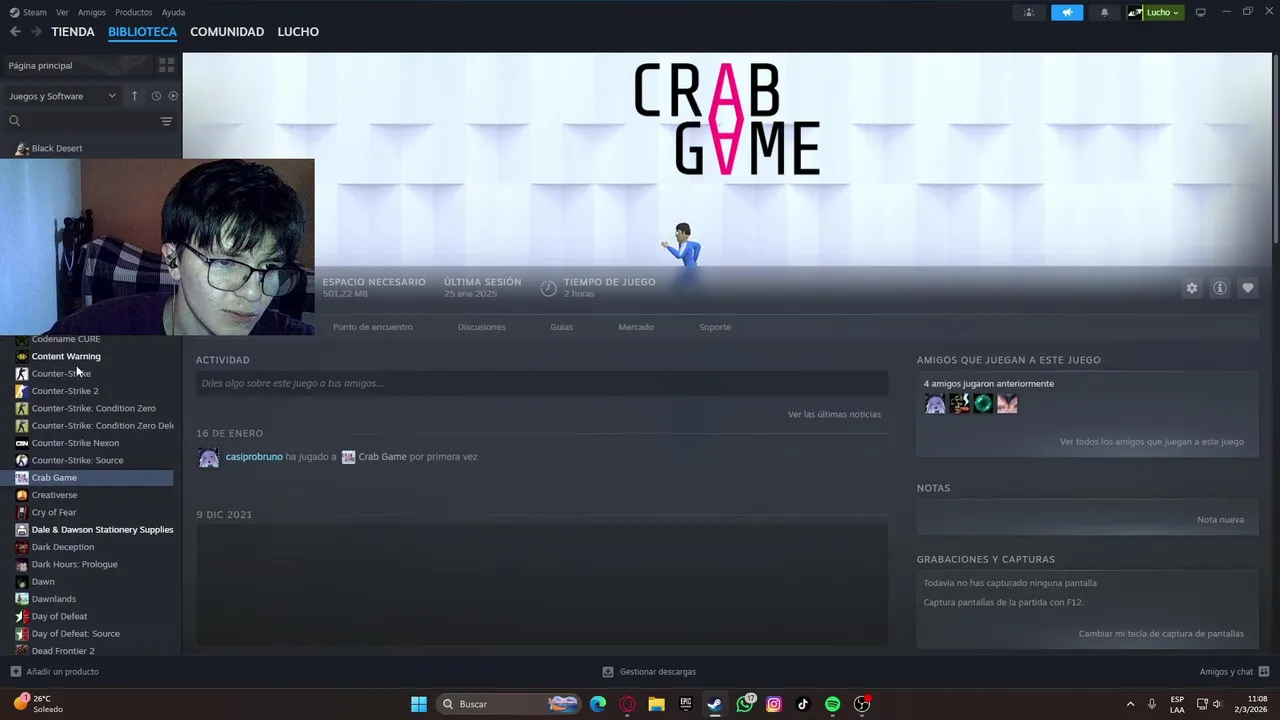Screen dimensions: 1280x720
Task: Show recent games clock filter
Action: pos(156,96)
